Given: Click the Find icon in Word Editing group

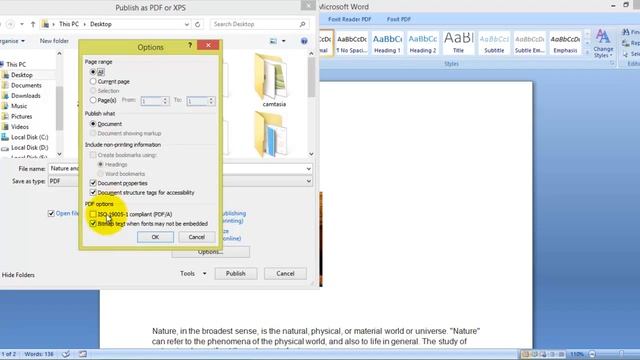Looking at the screenshot, I should point(626,32).
